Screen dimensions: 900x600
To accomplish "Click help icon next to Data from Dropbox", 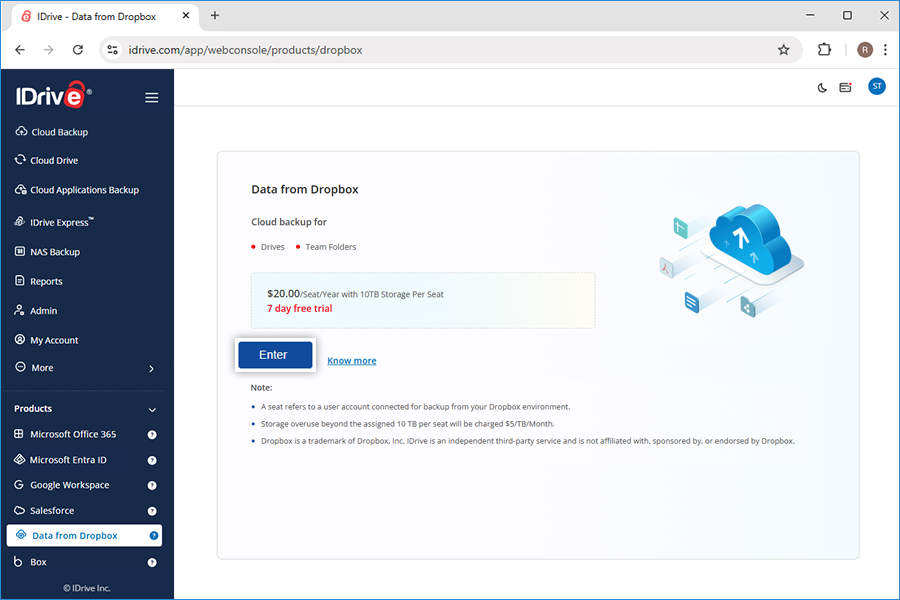I will (x=154, y=536).
